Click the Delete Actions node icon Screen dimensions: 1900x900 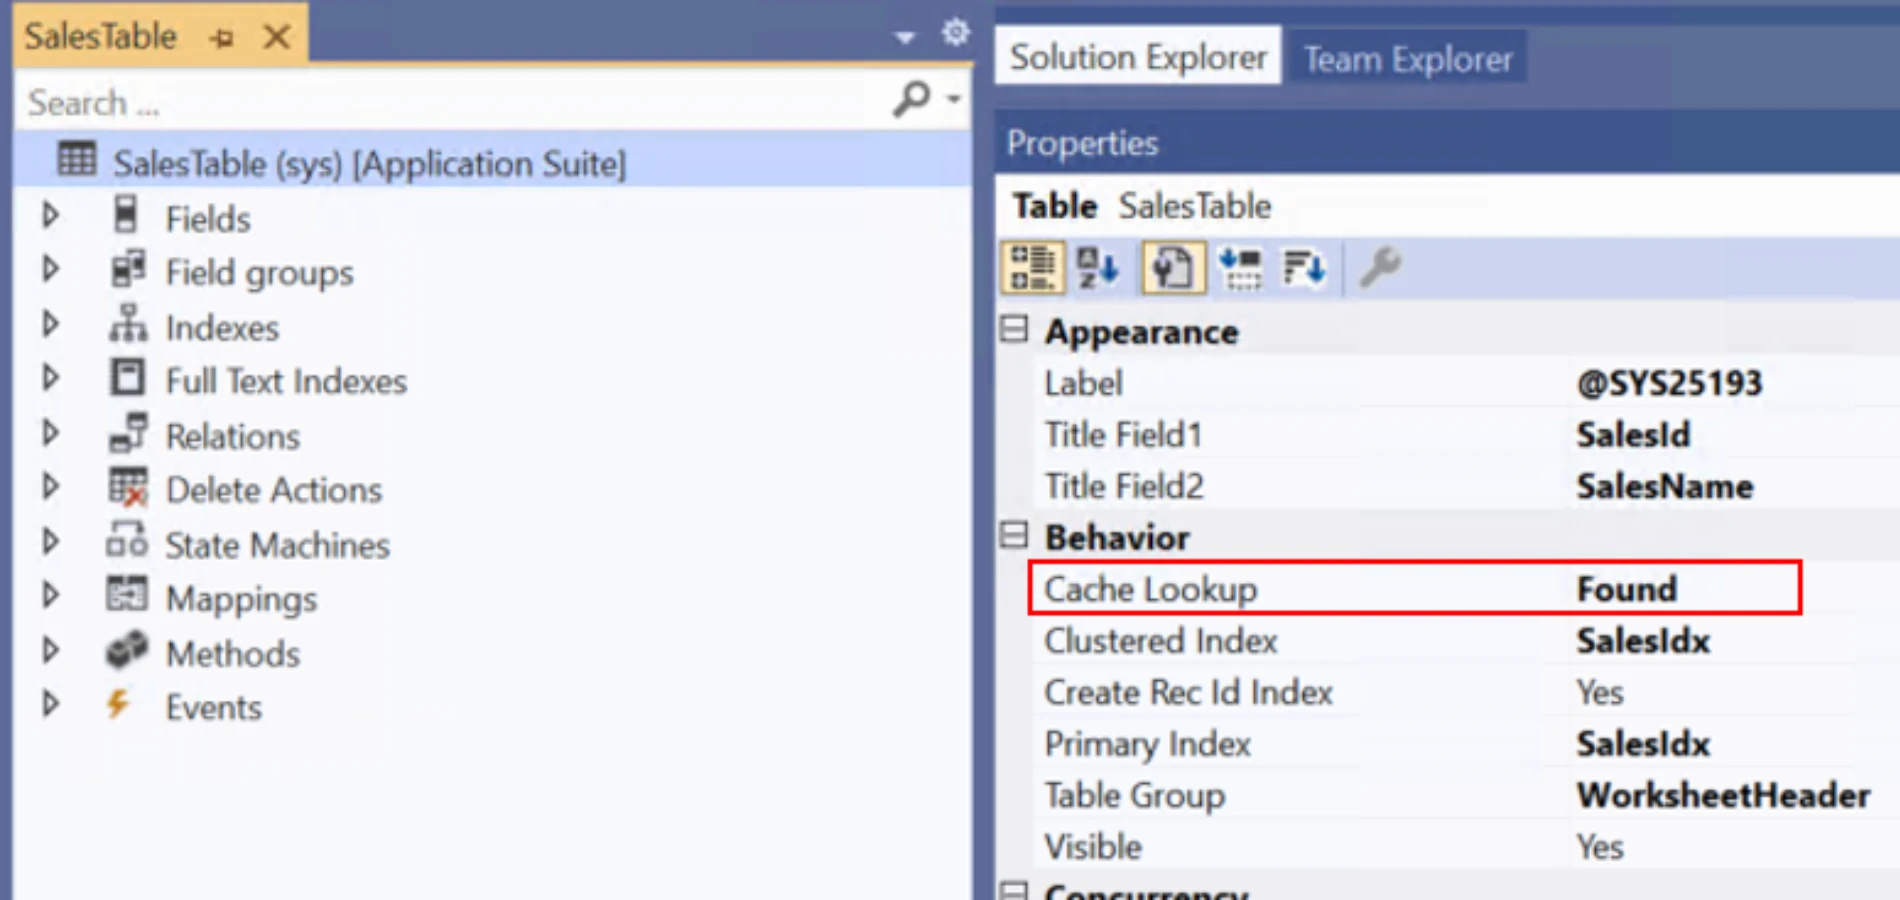pyautogui.click(x=128, y=487)
